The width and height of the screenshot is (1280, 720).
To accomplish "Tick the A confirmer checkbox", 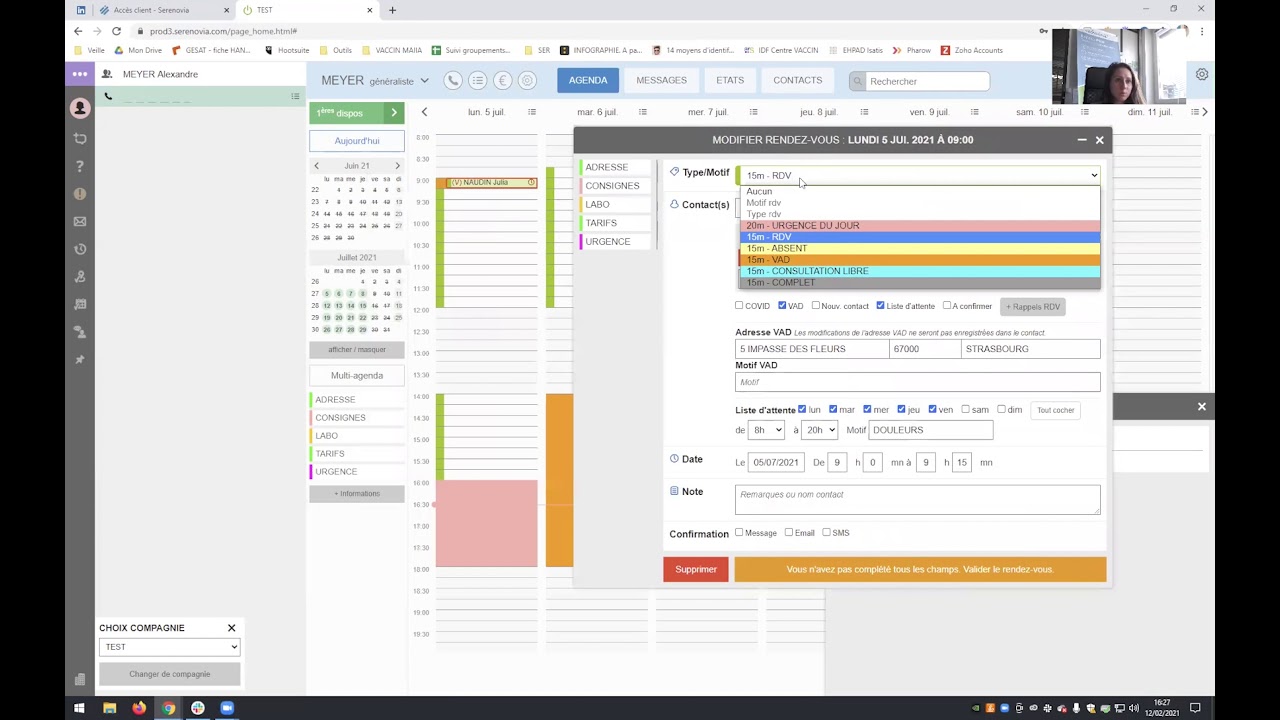I will [x=946, y=306].
